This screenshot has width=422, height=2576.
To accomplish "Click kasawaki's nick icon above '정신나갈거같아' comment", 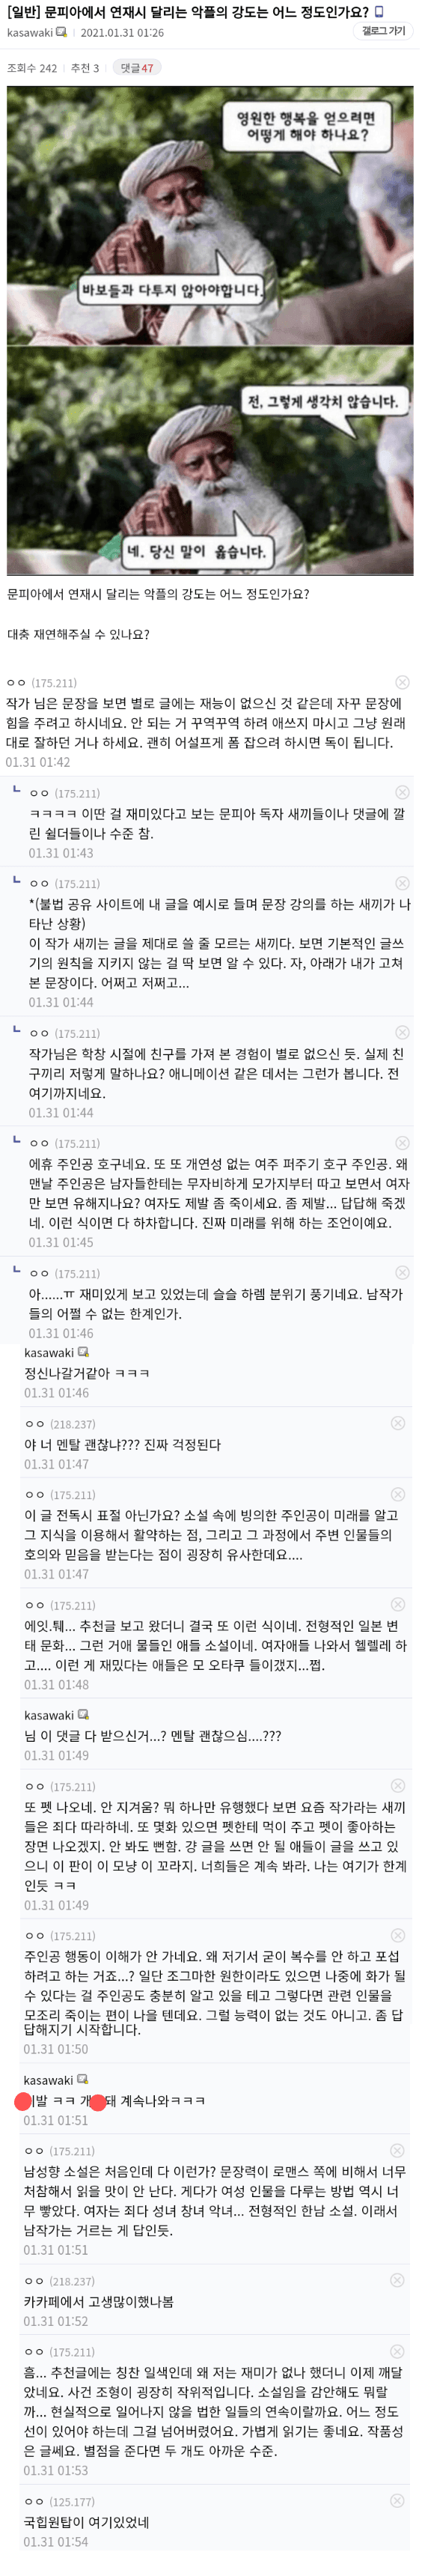I will click(x=83, y=1353).
